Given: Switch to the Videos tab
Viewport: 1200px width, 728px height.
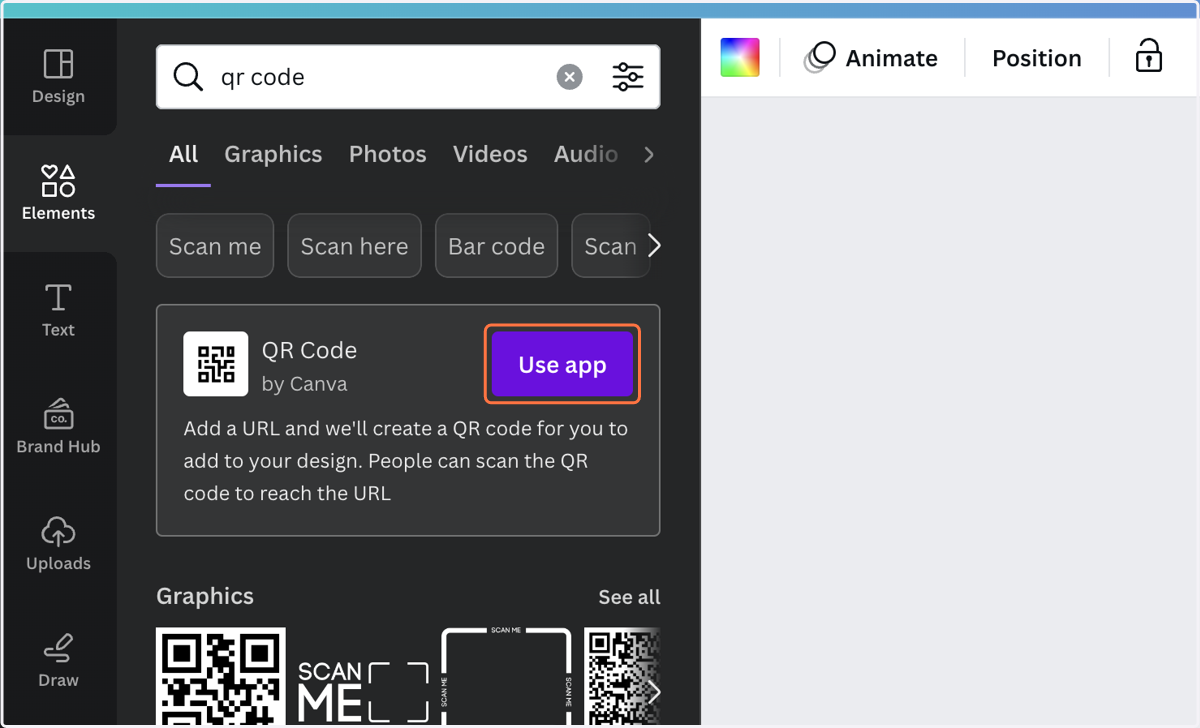Looking at the screenshot, I should pos(490,154).
